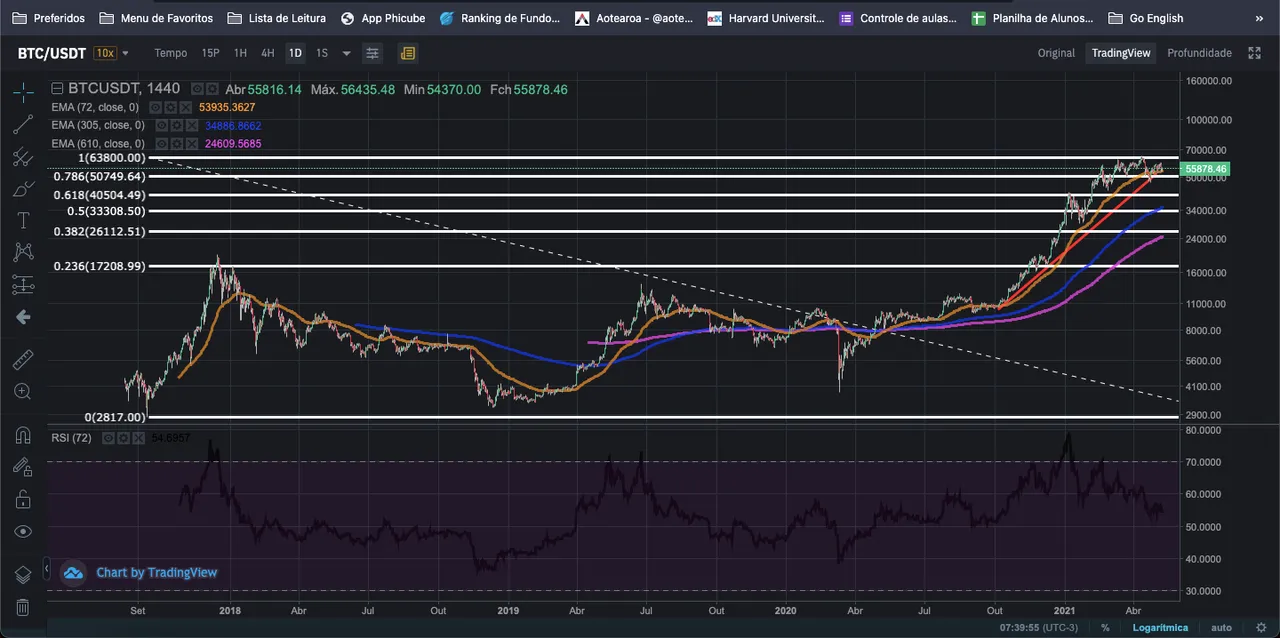The image size is (1280, 638).
Task: Switch to 4H timeframe
Action: (267, 53)
